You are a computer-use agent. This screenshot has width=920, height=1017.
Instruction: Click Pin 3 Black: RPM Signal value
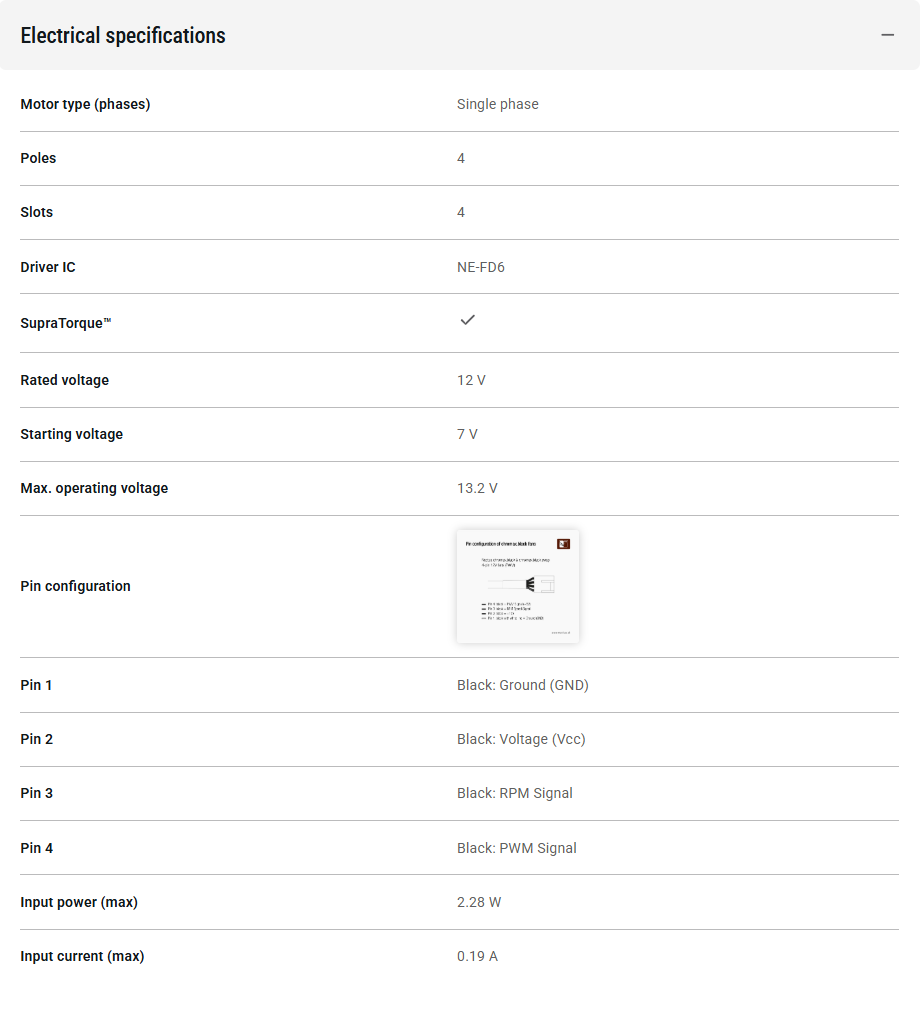coord(514,793)
